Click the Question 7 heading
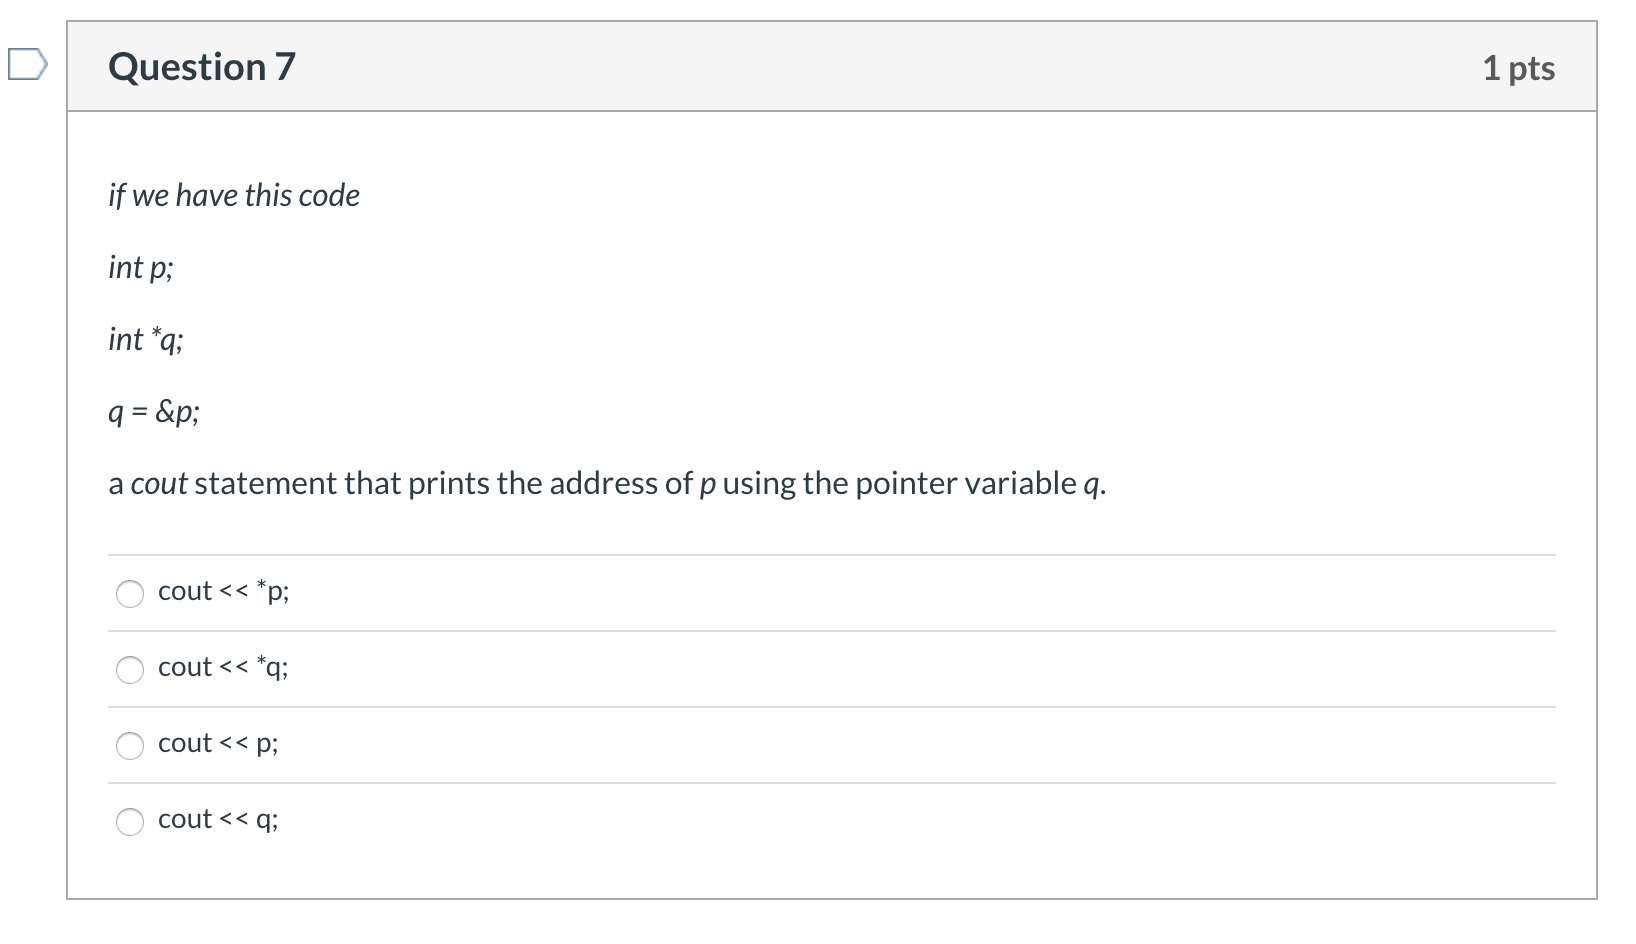The image size is (1636, 944). [x=202, y=67]
